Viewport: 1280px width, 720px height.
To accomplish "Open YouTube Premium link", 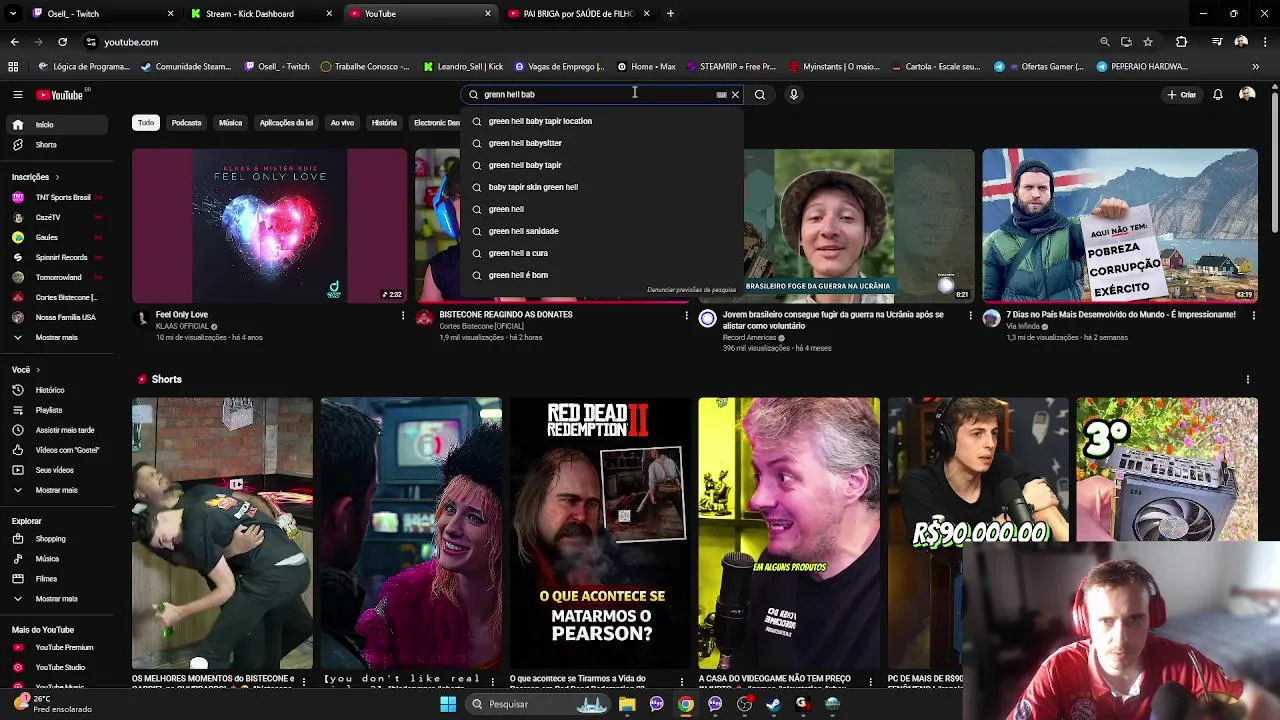I will [x=58, y=648].
